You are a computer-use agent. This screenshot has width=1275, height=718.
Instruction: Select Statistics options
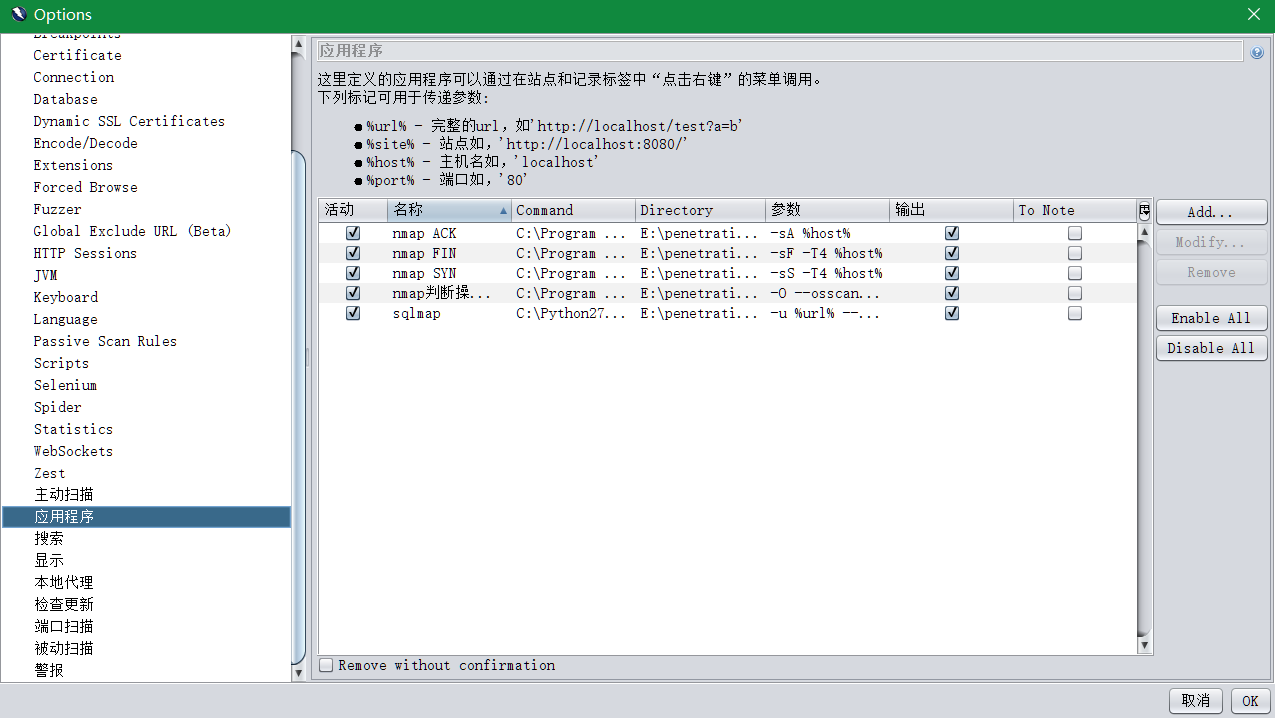point(74,429)
